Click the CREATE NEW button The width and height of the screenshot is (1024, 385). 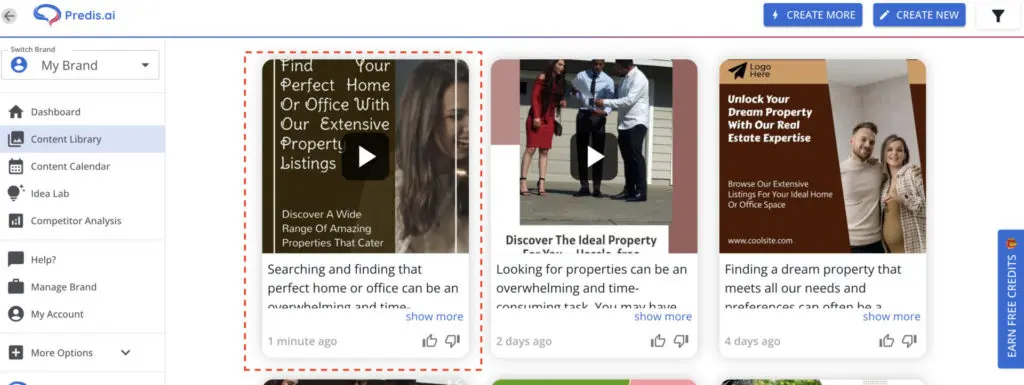coord(919,15)
